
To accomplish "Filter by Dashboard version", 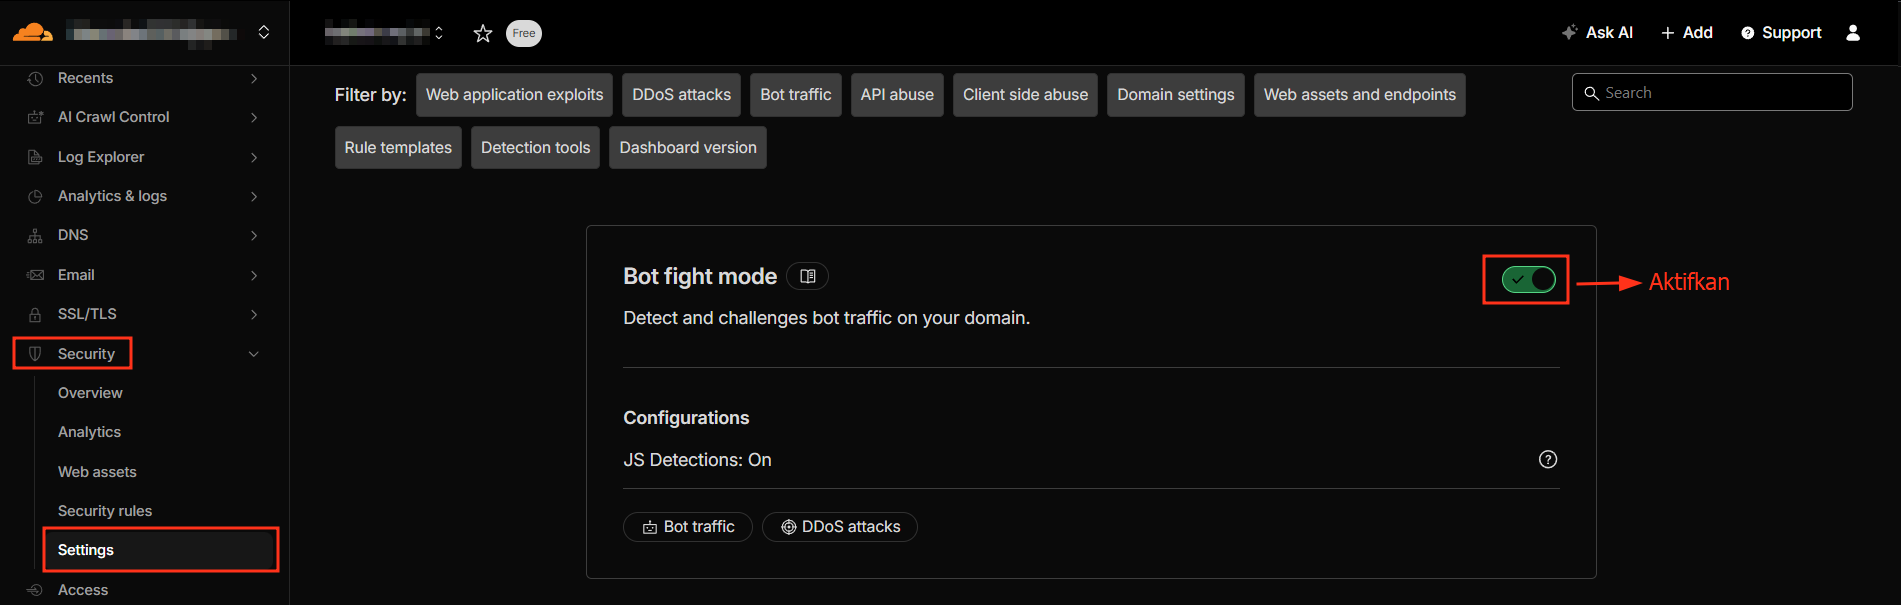I will pos(688,147).
